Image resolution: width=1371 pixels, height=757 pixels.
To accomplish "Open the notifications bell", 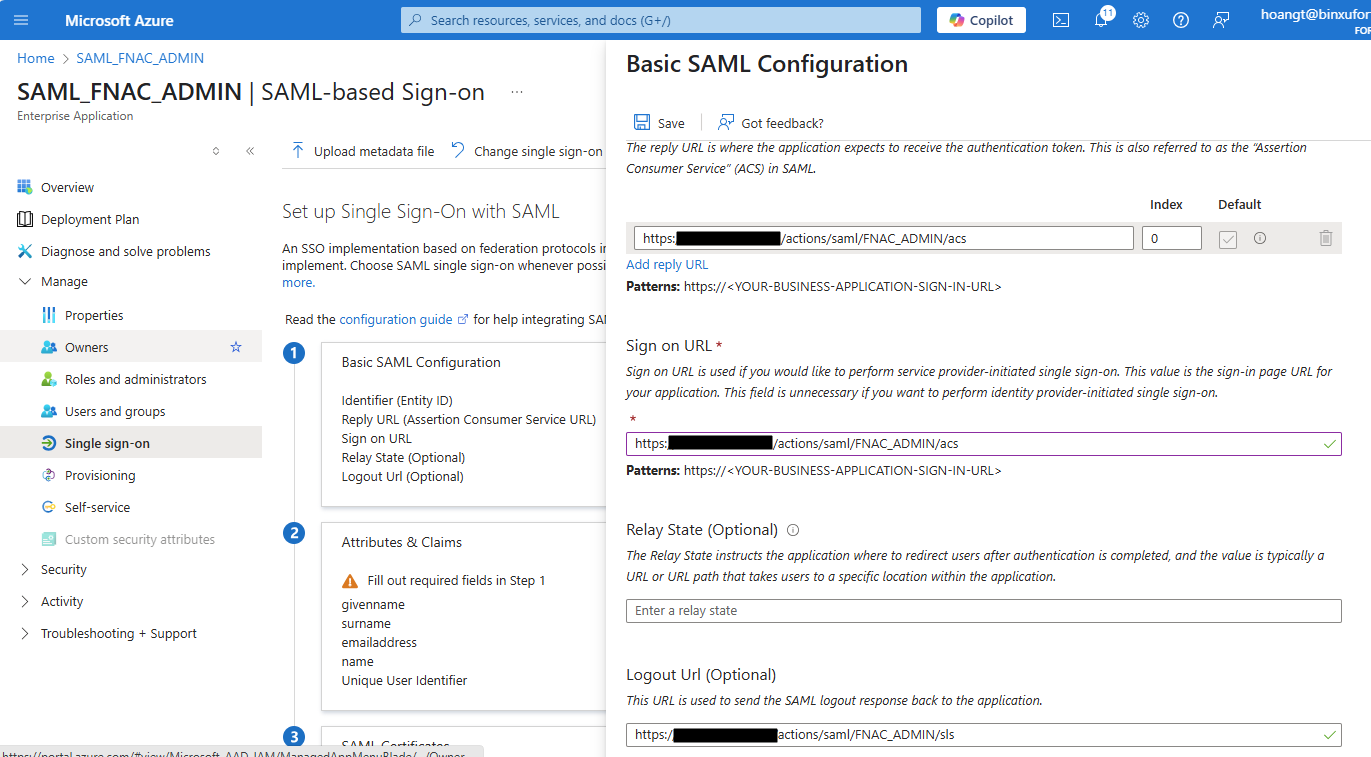I will 1100,19.
